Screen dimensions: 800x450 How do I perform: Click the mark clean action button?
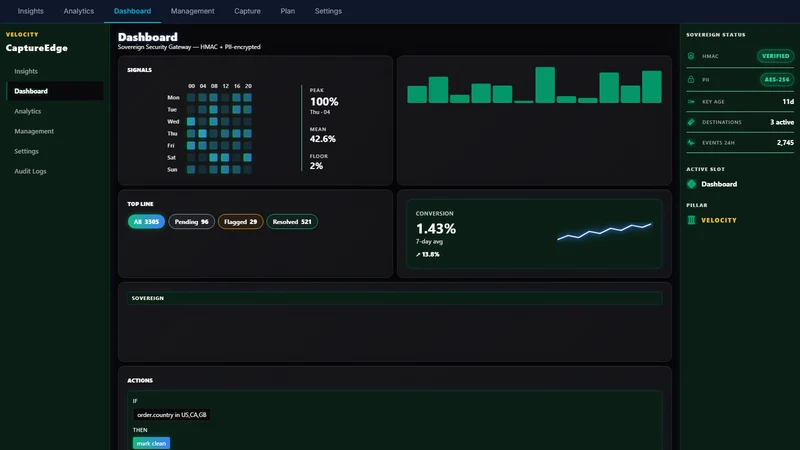point(151,443)
